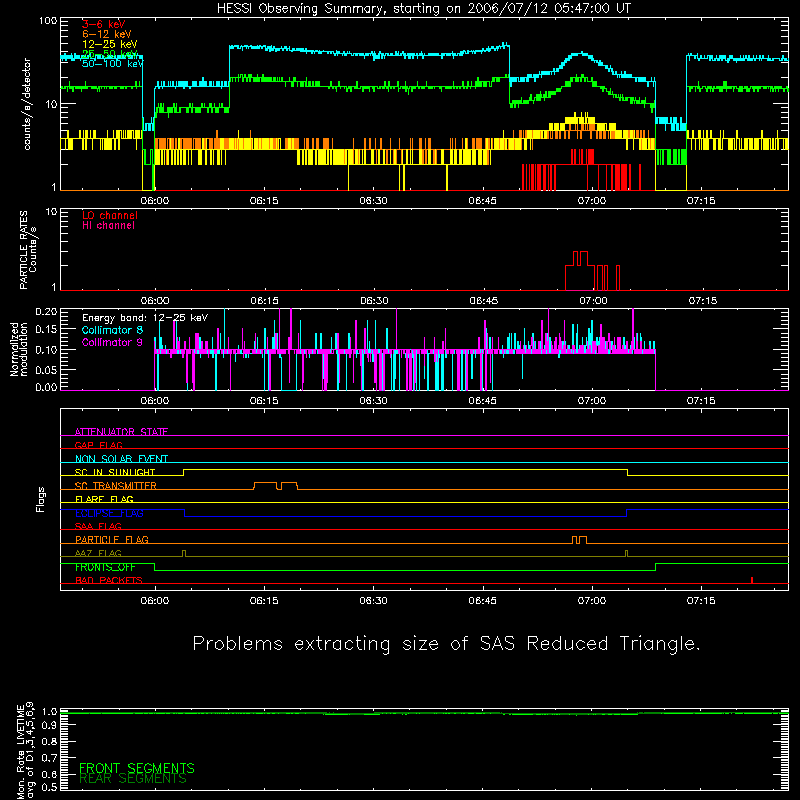Click the "10" label on the particle rates axis
800x800 pixels.
click(52, 211)
